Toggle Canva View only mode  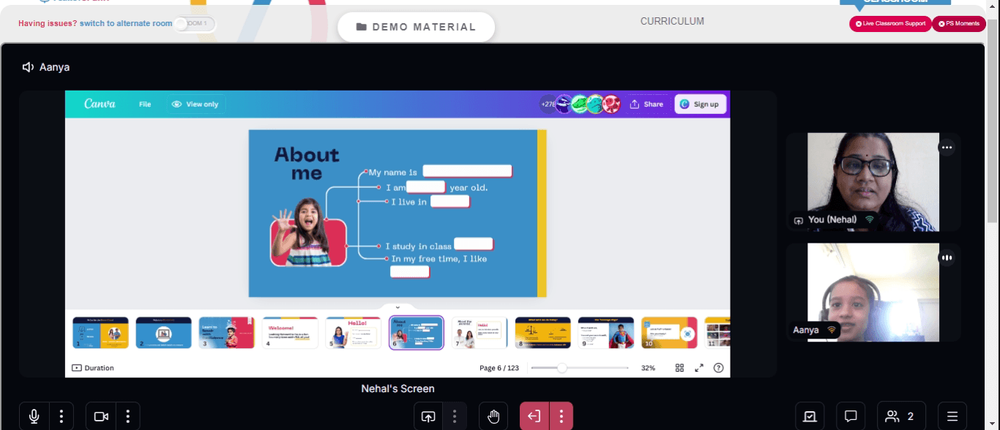(195, 104)
